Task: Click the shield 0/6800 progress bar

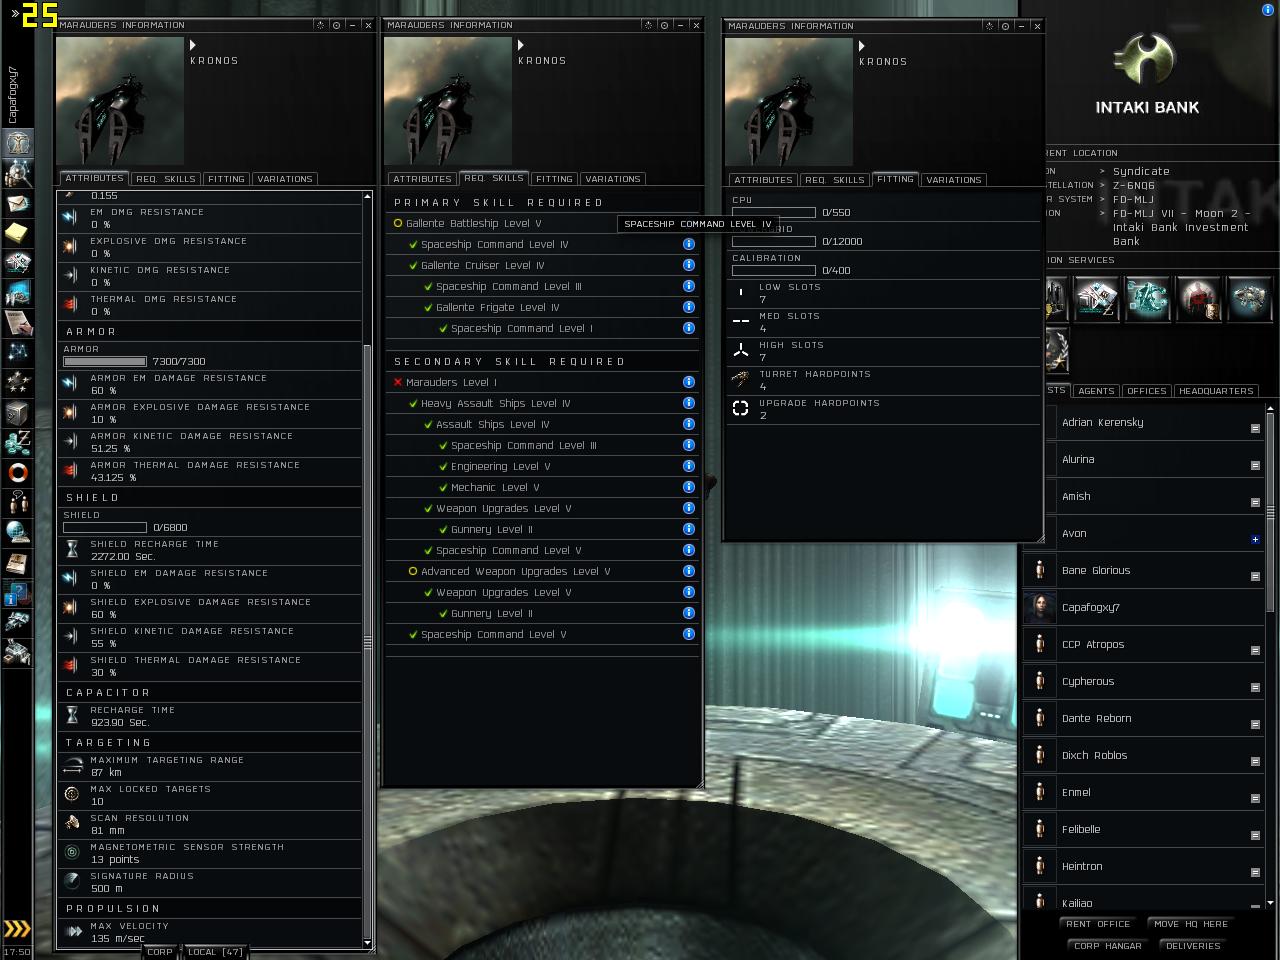Action: (105, 528)
